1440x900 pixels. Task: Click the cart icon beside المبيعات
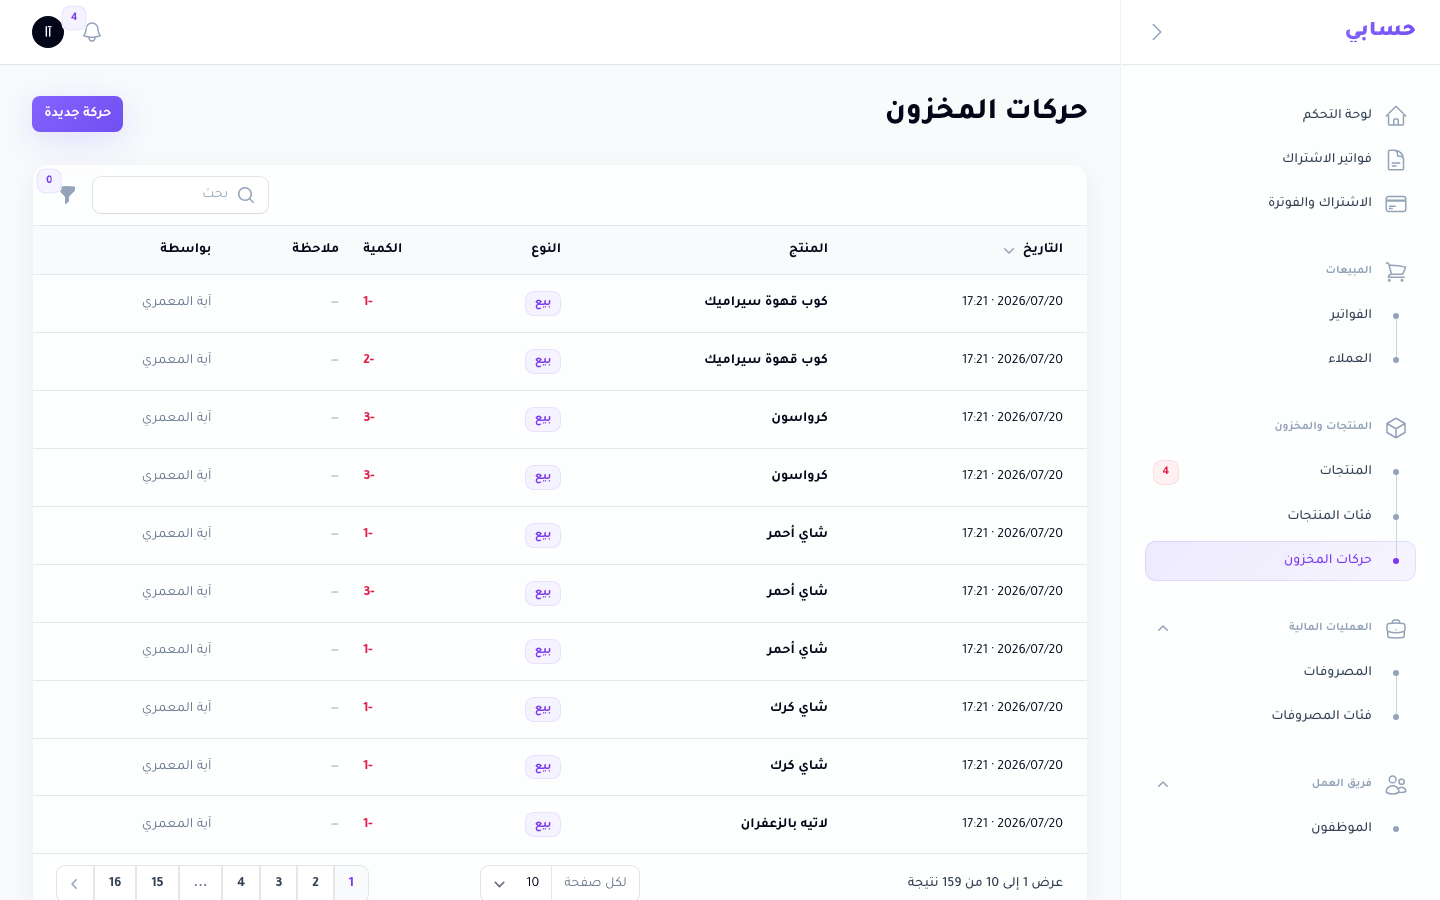1396,272
